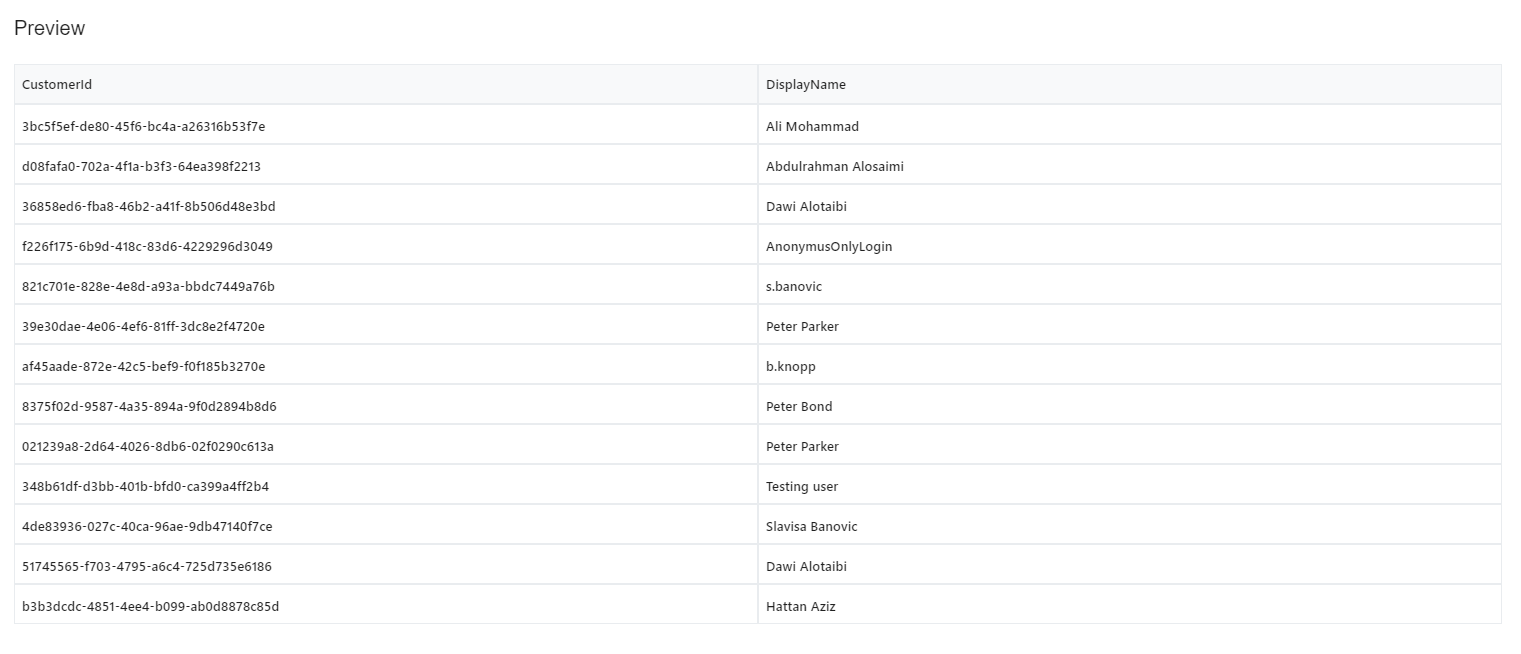Image resolution: width=1521 pixels, height=654 pixels.
Task: Select the Testing user name cell
Action: [802, 487]
